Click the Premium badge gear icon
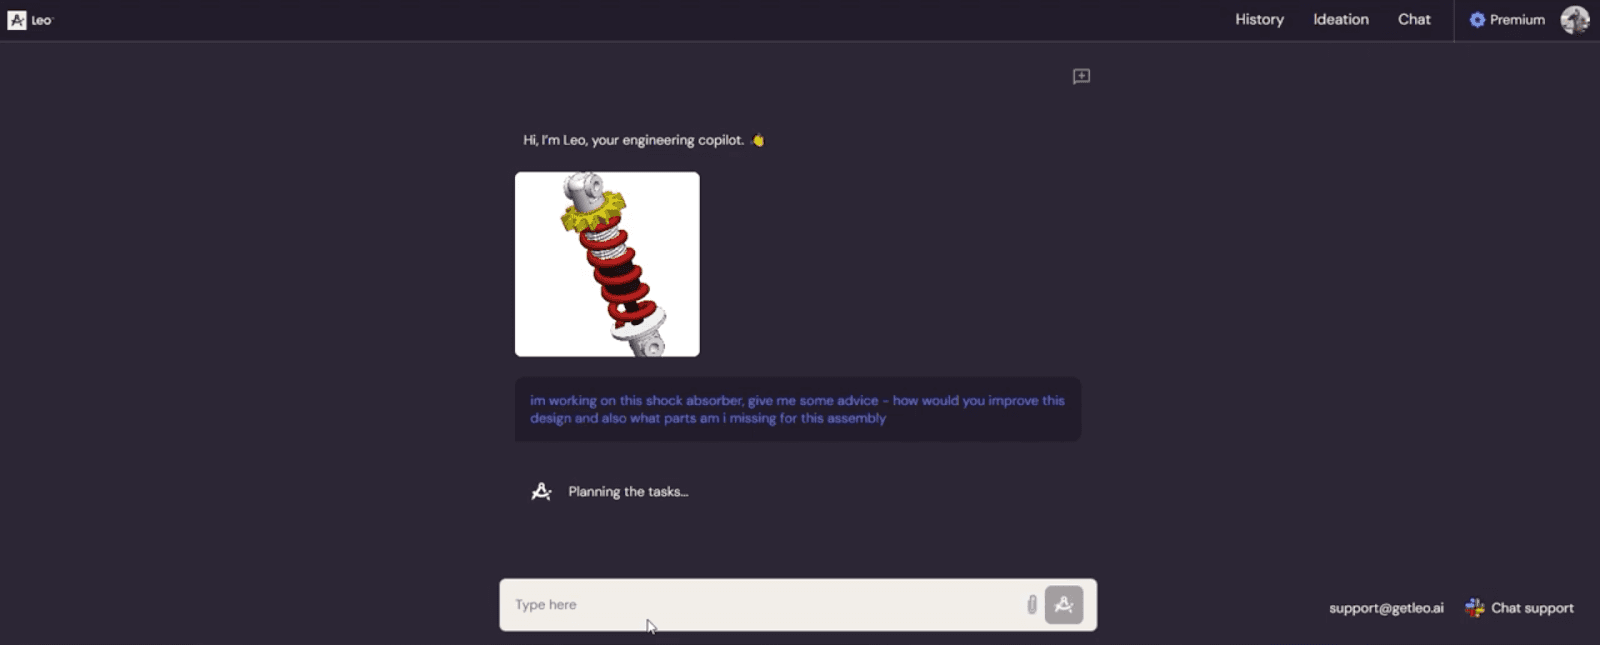1600x645 pixels. 1477,20
